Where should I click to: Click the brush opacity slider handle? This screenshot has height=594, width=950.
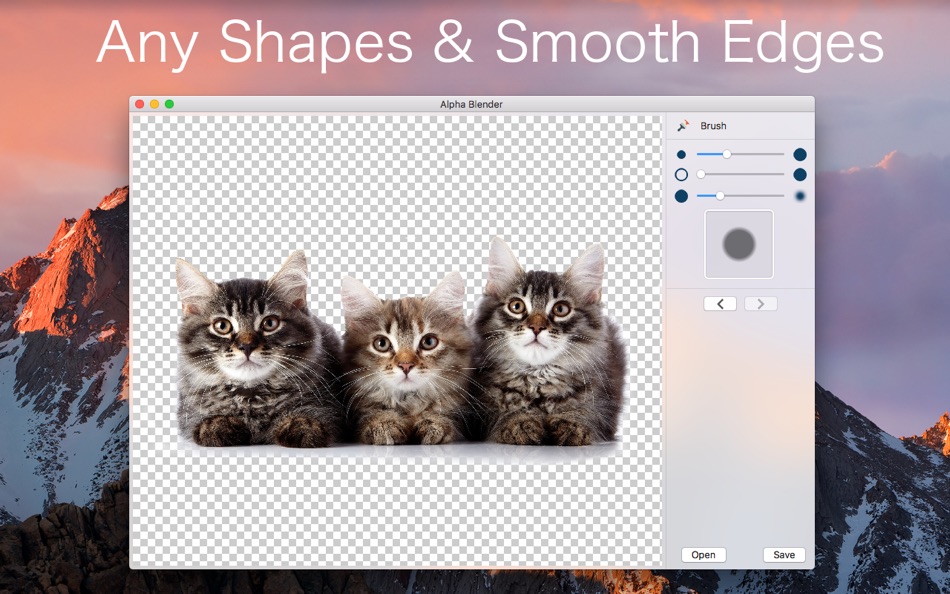(x=701, y=175)
